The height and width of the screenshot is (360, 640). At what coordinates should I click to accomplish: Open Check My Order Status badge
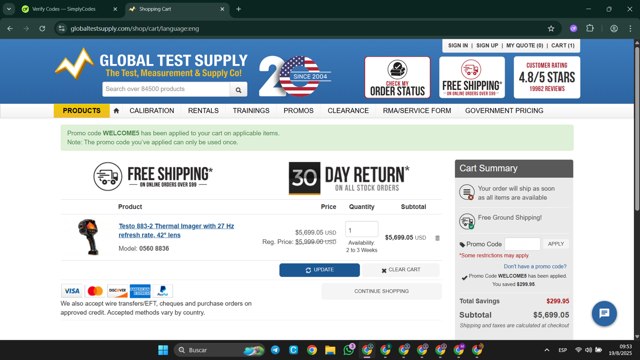tap(397, 78)
